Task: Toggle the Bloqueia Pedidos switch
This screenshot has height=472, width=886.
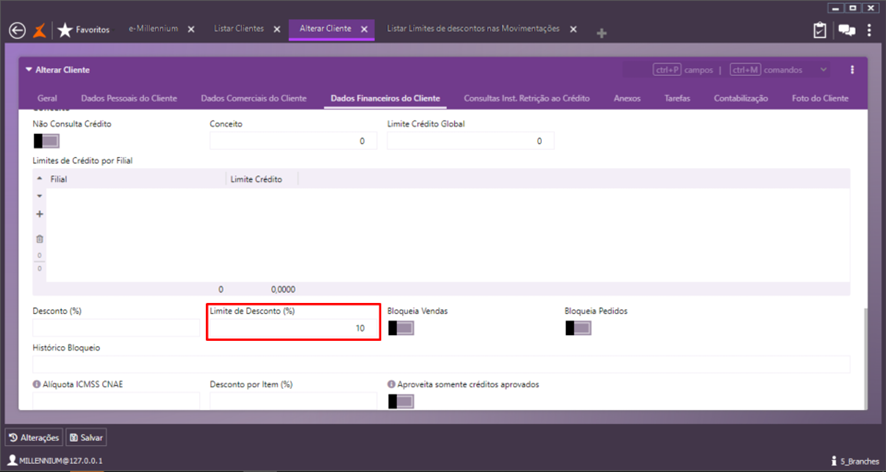Action: [x=578, y=328]
